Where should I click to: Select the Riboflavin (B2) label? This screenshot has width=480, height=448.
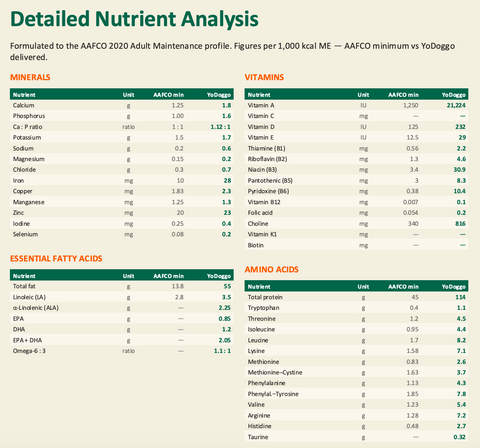pyautogui.click(x=267, y=159)
